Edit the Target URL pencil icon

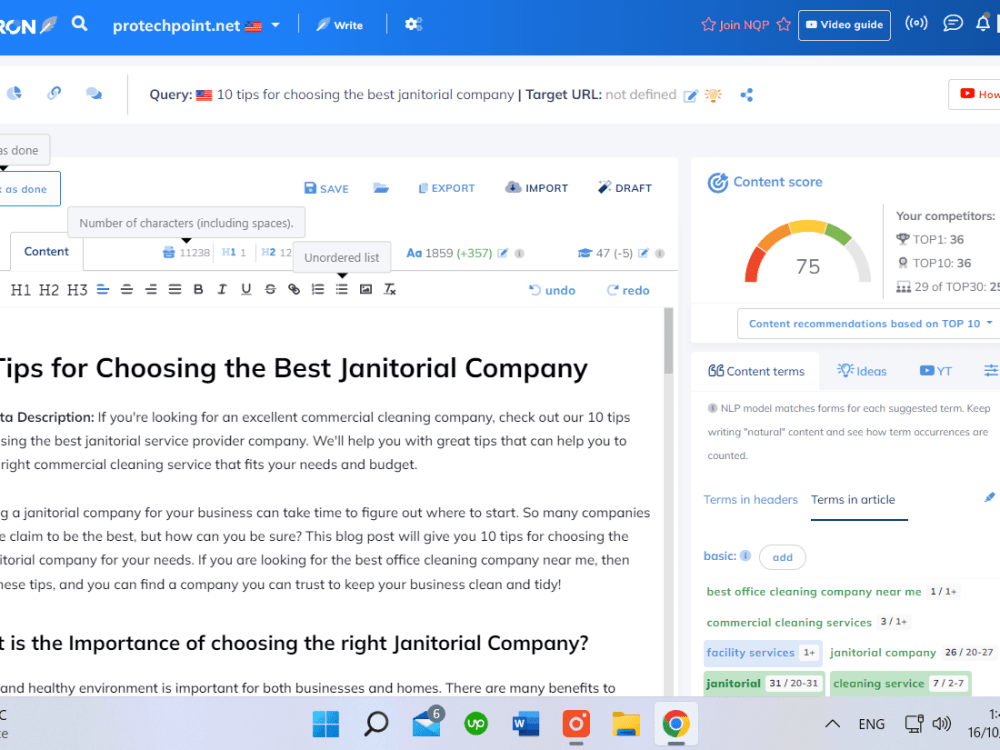click(x=690, y=96)
